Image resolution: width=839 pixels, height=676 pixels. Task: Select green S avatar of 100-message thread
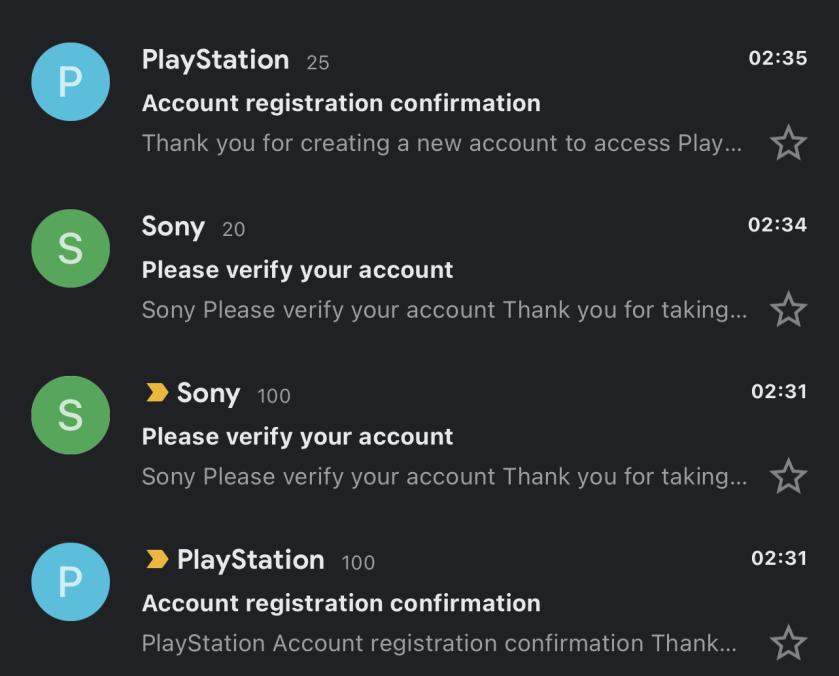71,415
